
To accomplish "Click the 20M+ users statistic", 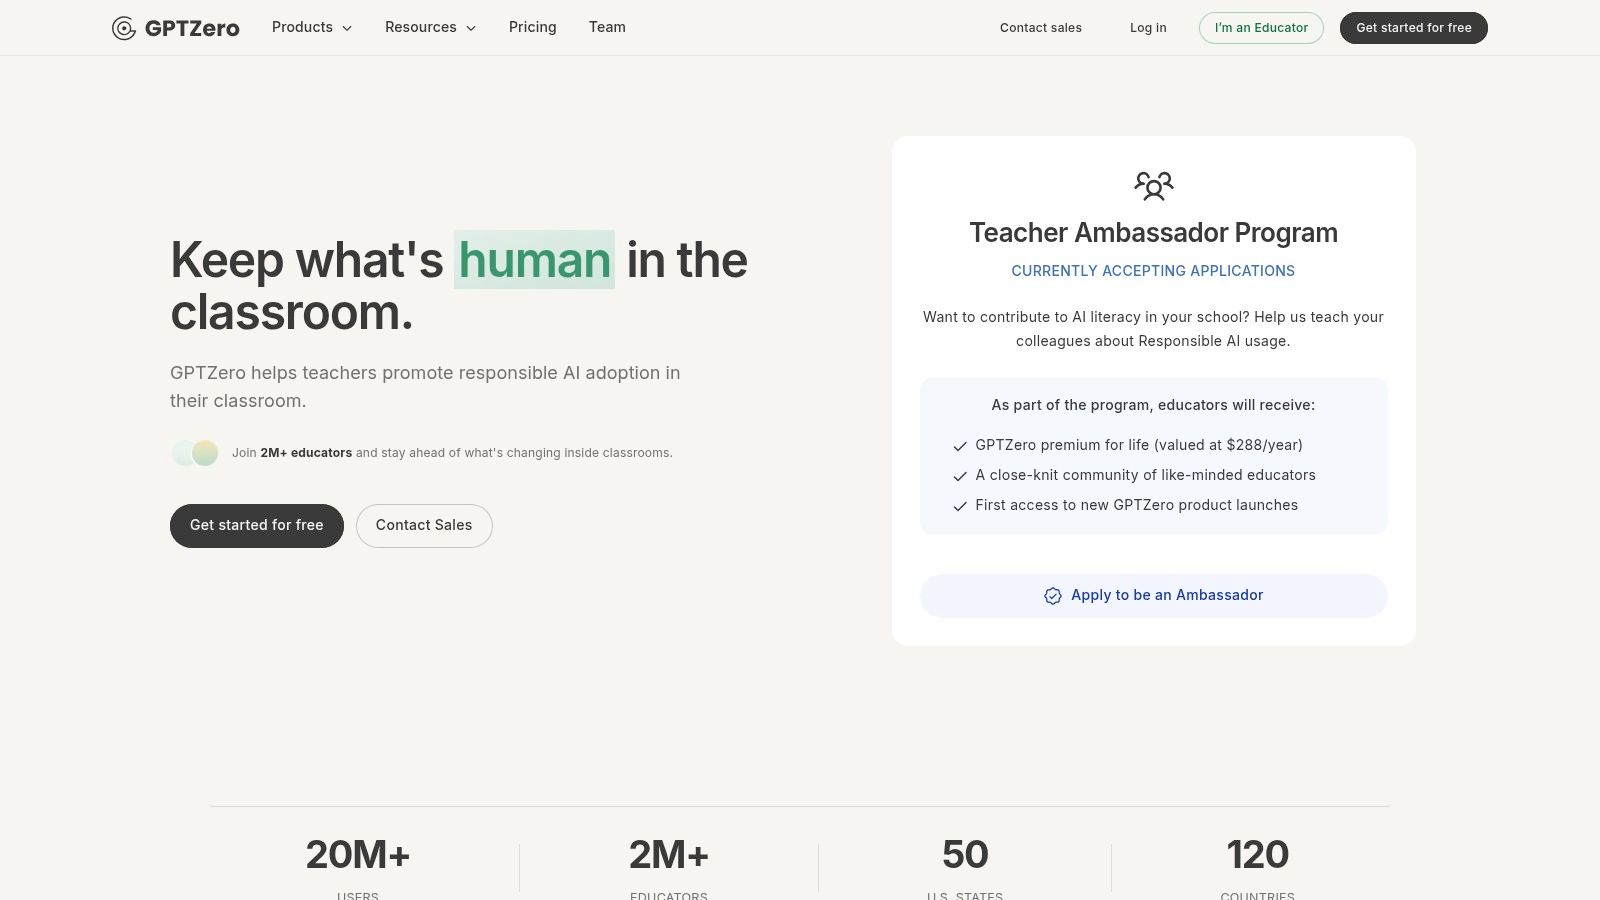I will [x=358, y=855].
